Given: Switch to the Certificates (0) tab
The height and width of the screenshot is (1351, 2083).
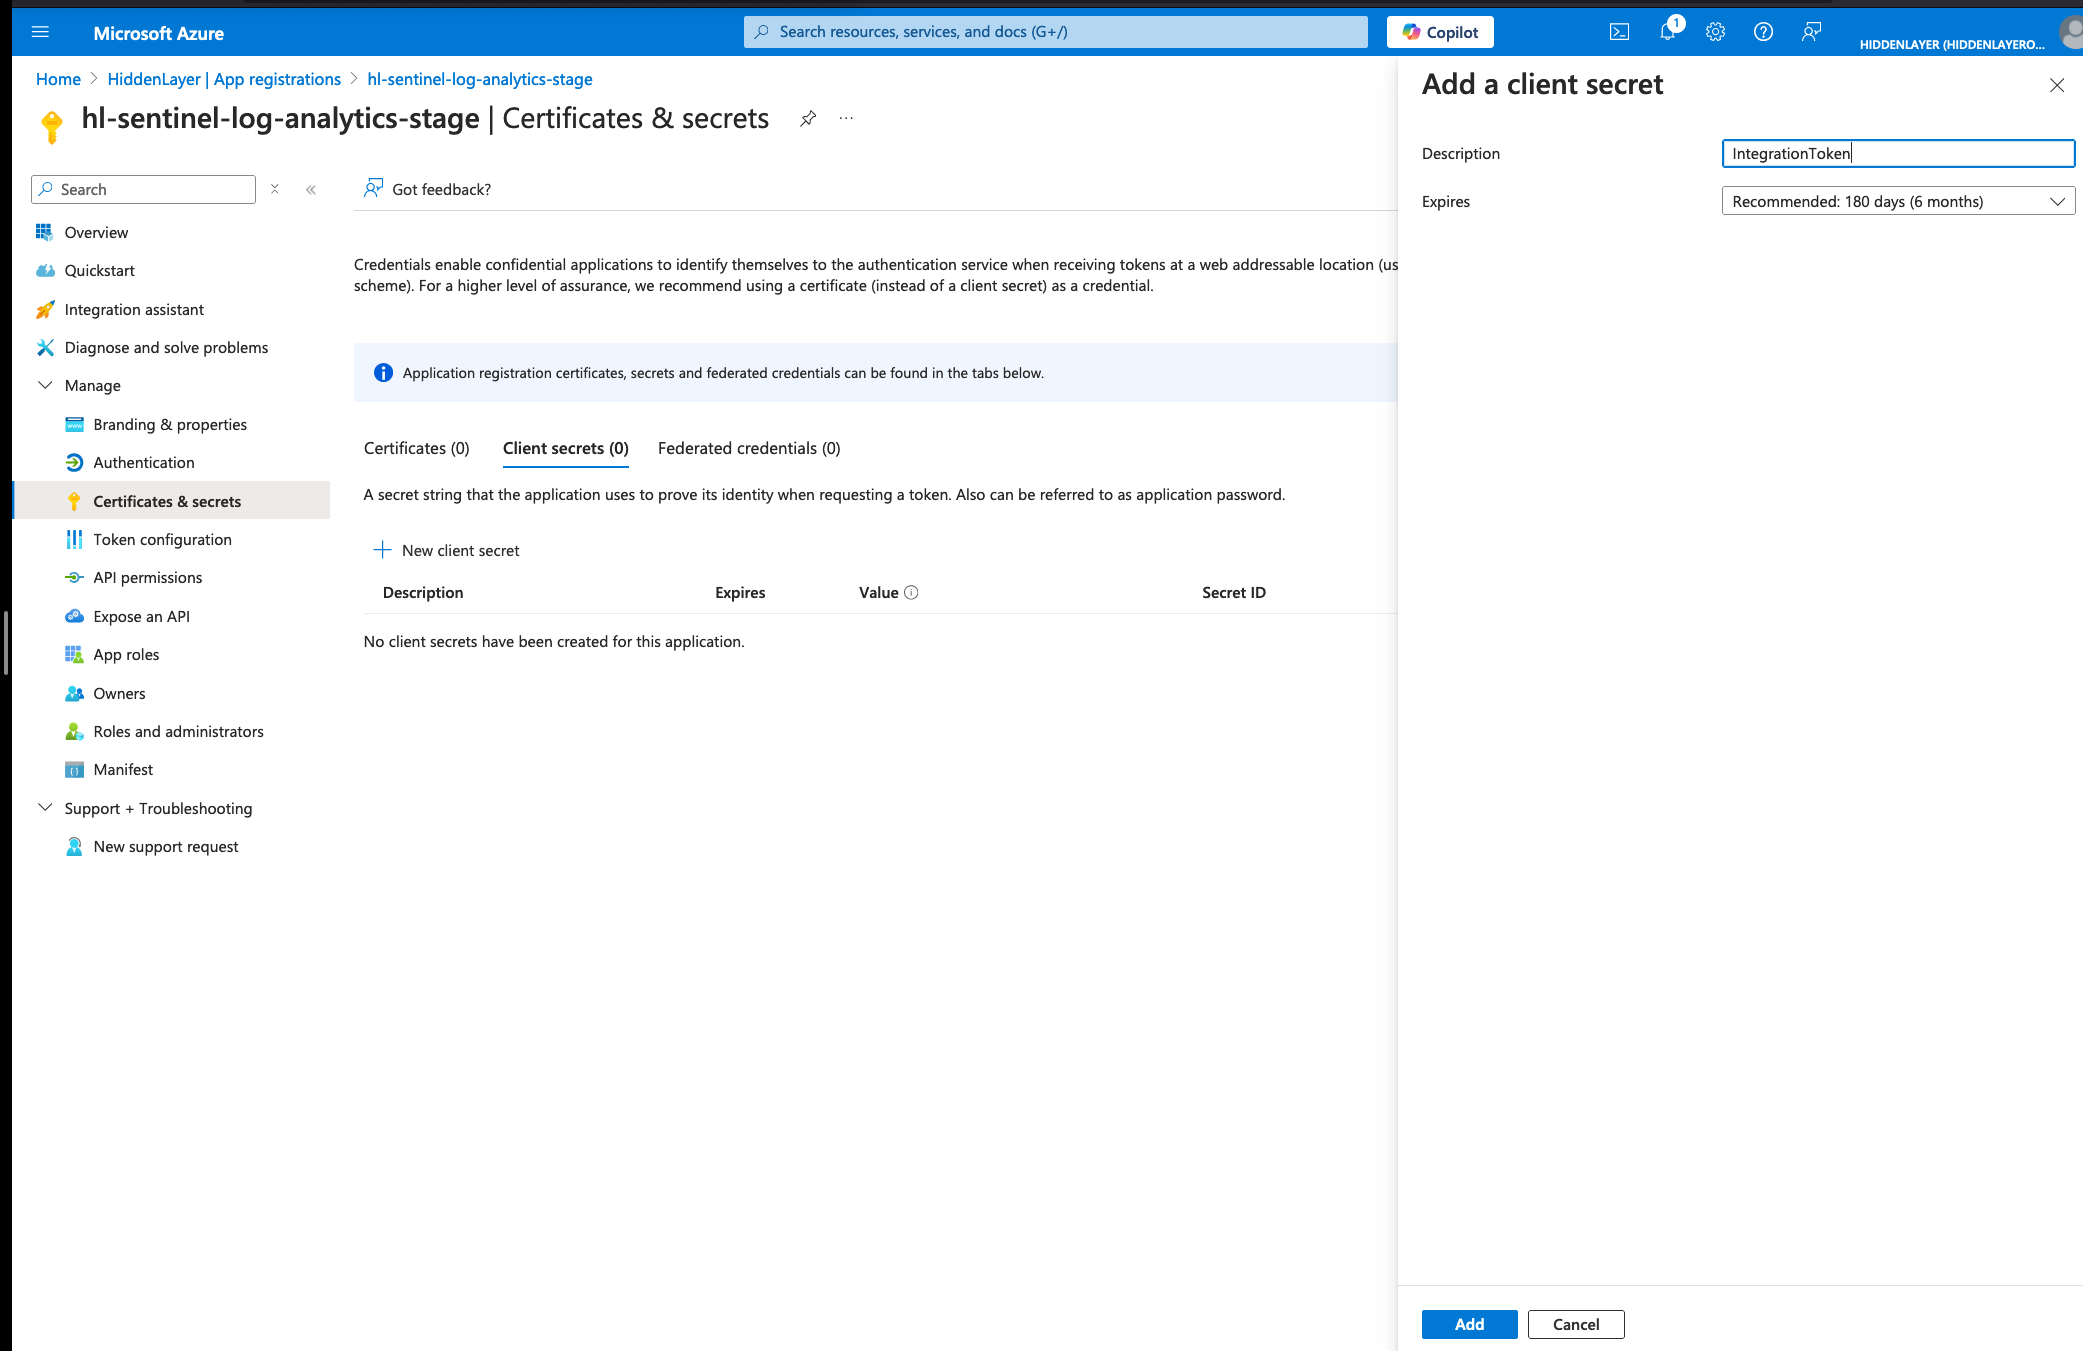Looking at the screenshot, I should 416,448.
